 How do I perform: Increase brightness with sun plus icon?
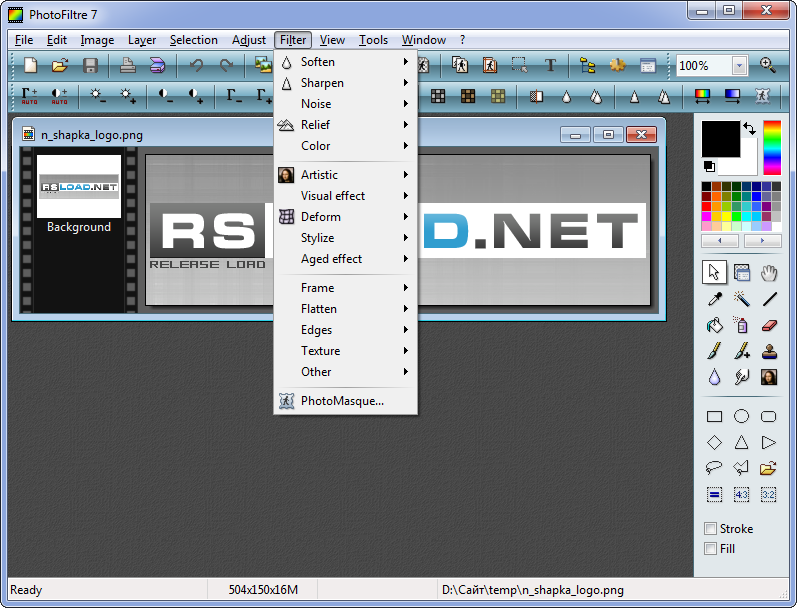point(127,96)
